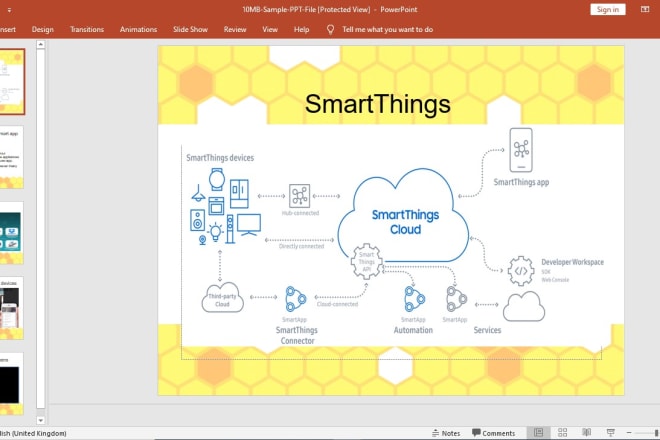
Task: Click the 'SmartThings devices' label
Action: [220, 158]
